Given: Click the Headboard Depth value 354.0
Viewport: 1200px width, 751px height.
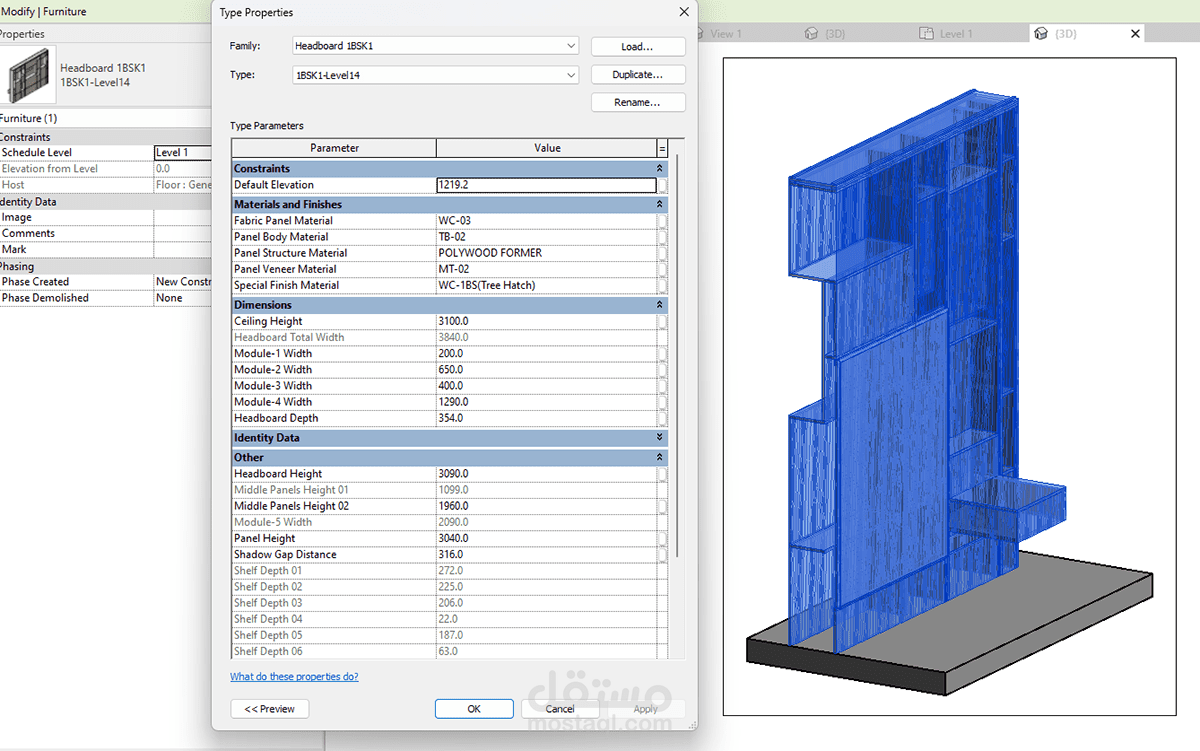Looking at the screenshot, I should click(x=546, y=418).
